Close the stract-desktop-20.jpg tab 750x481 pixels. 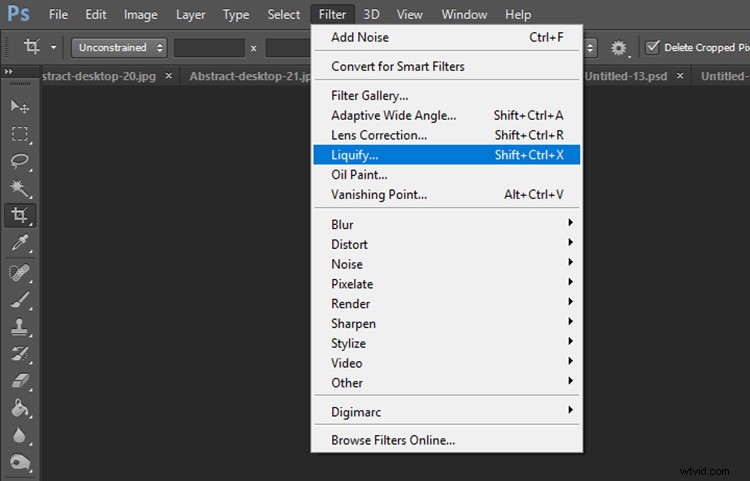point(168,76)
